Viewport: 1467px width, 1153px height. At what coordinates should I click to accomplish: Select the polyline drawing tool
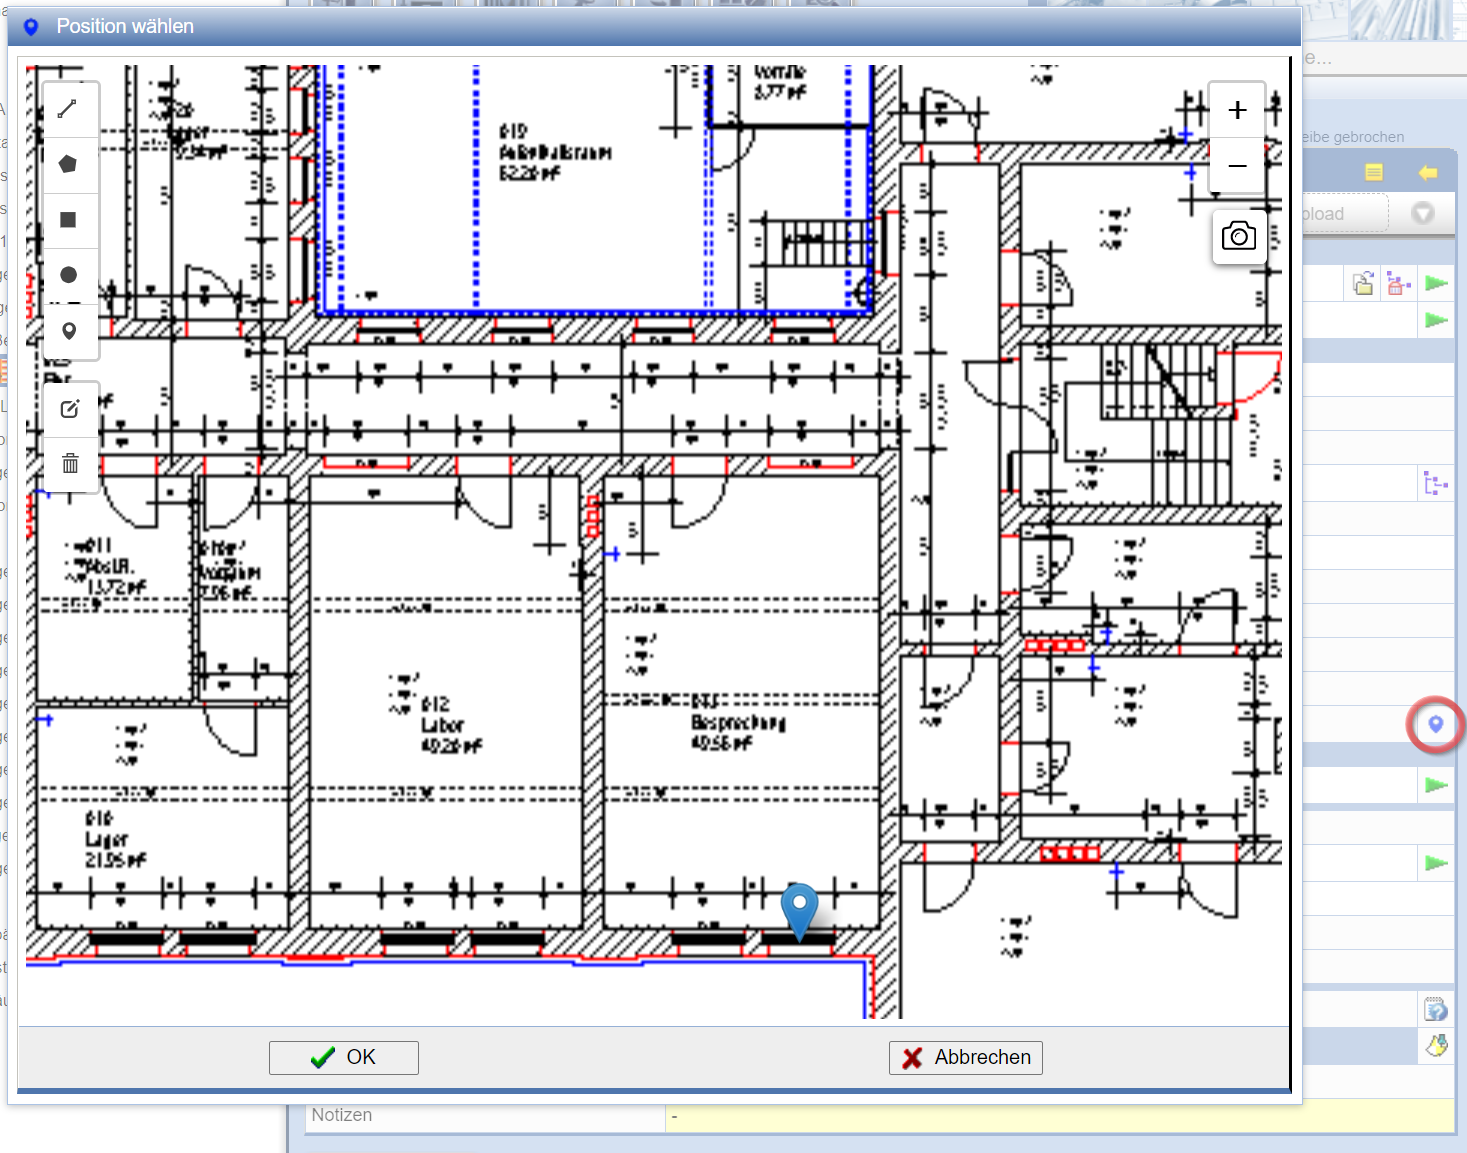[68, 109]
